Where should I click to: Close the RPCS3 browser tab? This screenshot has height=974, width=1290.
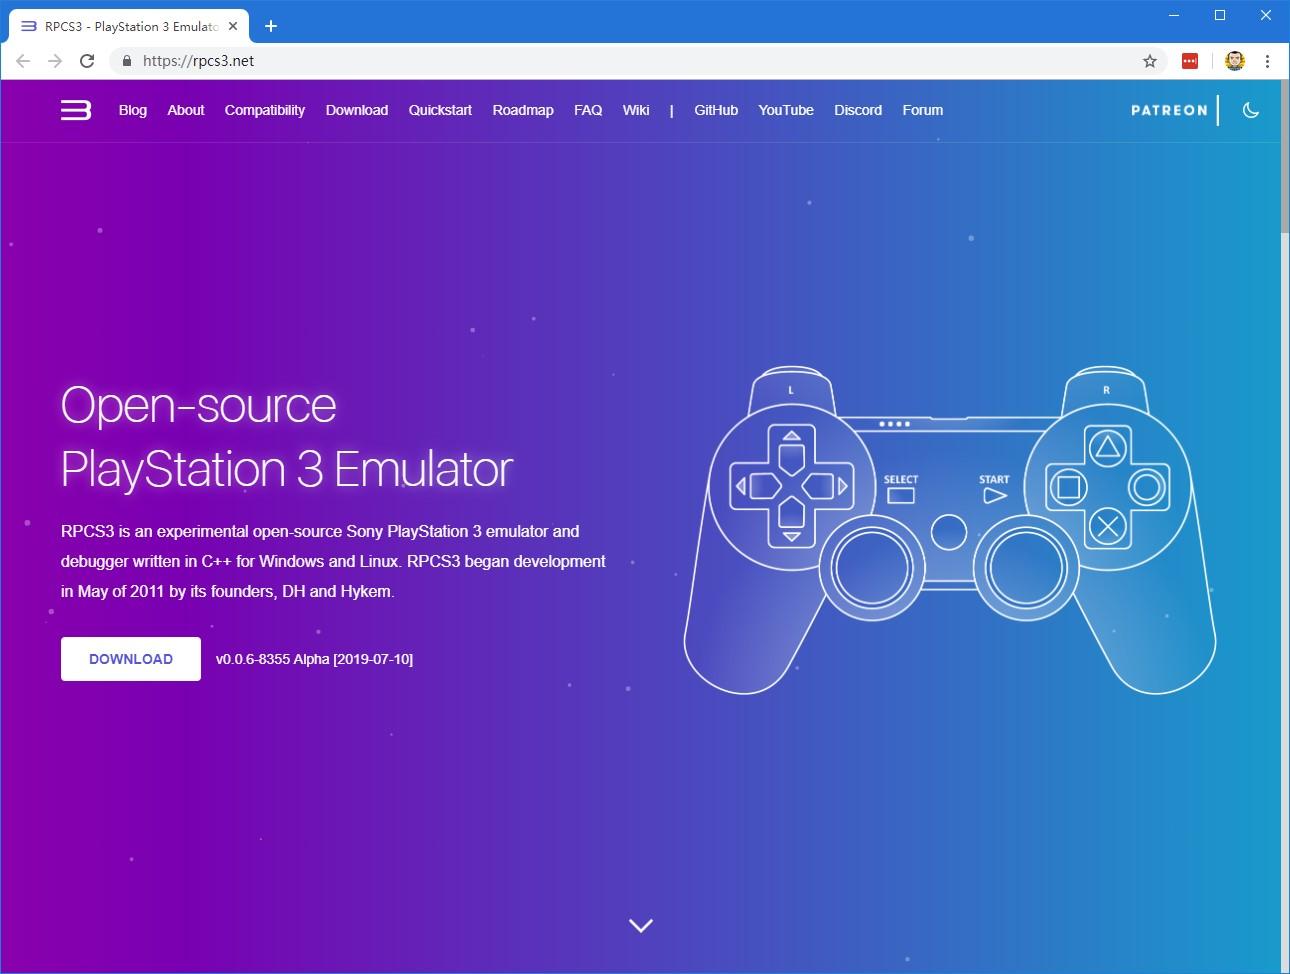pyautogui.click(x=233, y=27)
